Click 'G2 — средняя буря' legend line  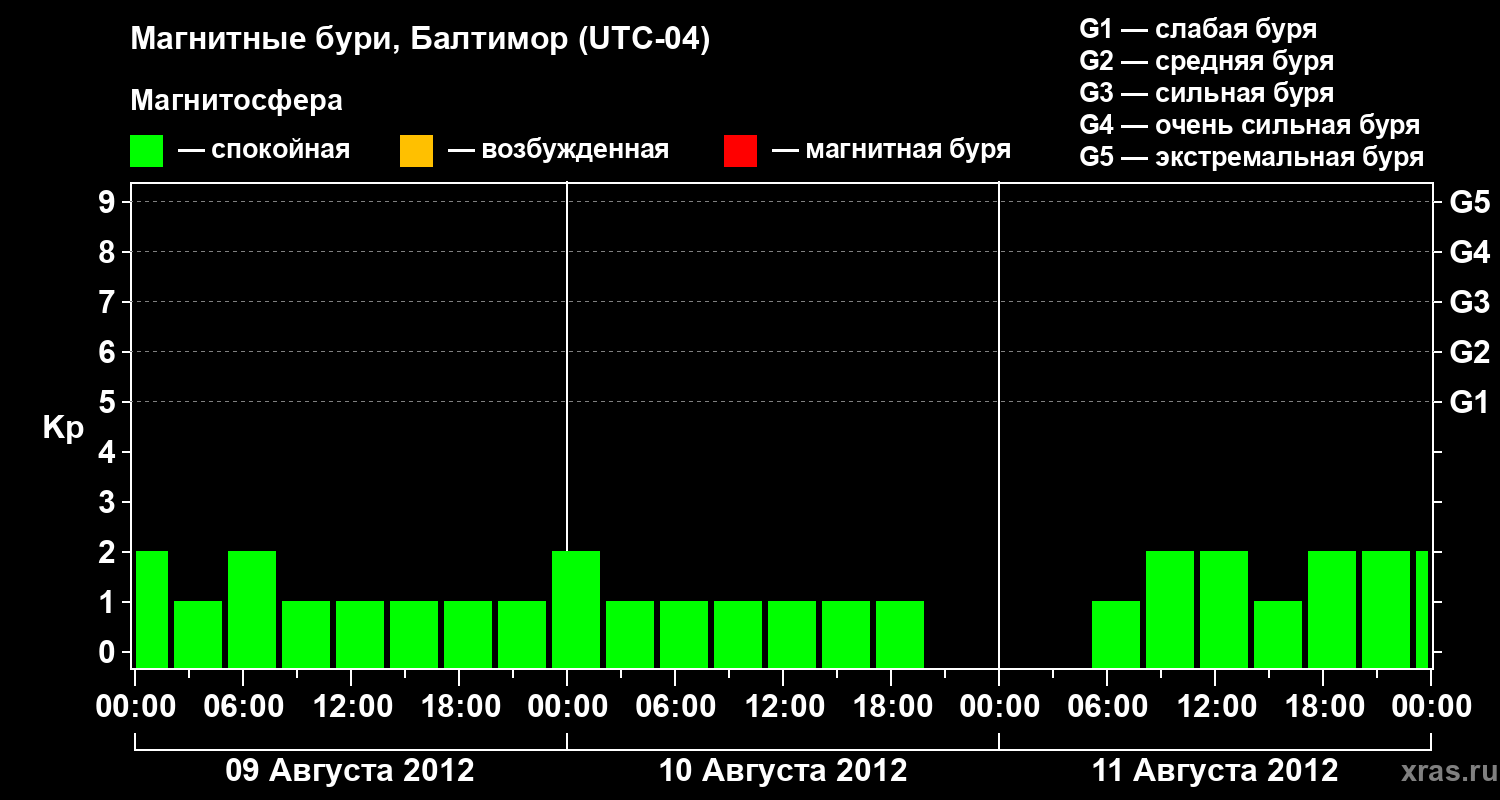tap(1207, 61)
